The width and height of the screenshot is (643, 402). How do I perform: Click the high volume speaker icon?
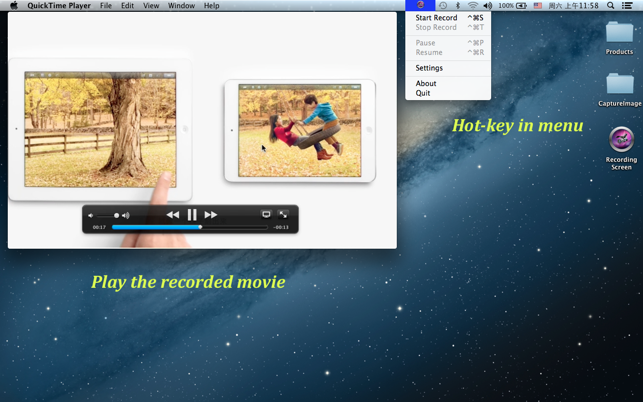(x=126, y=215)
